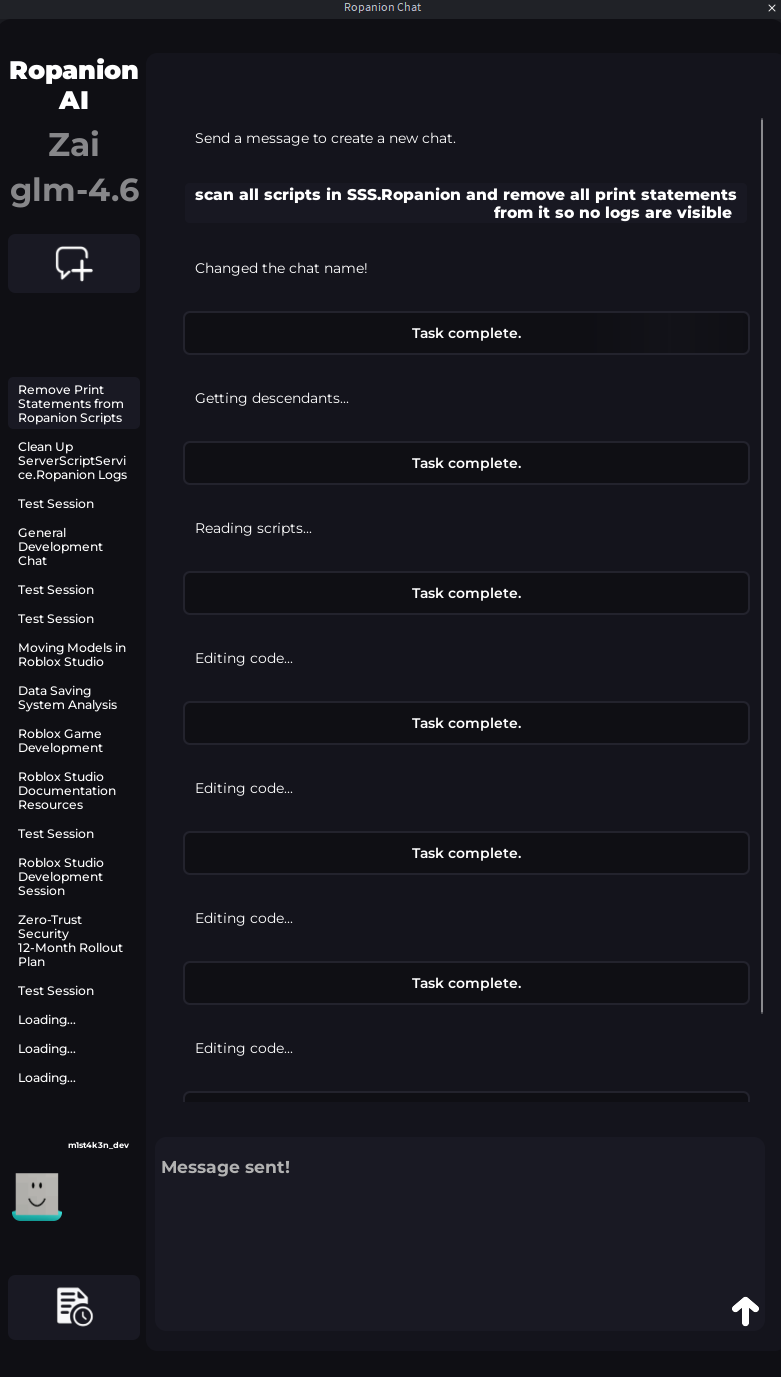The height and width of the screenshot is (1377, 781).
Task: Expand Task complete under Getting descendants
Action: [466, 463]
